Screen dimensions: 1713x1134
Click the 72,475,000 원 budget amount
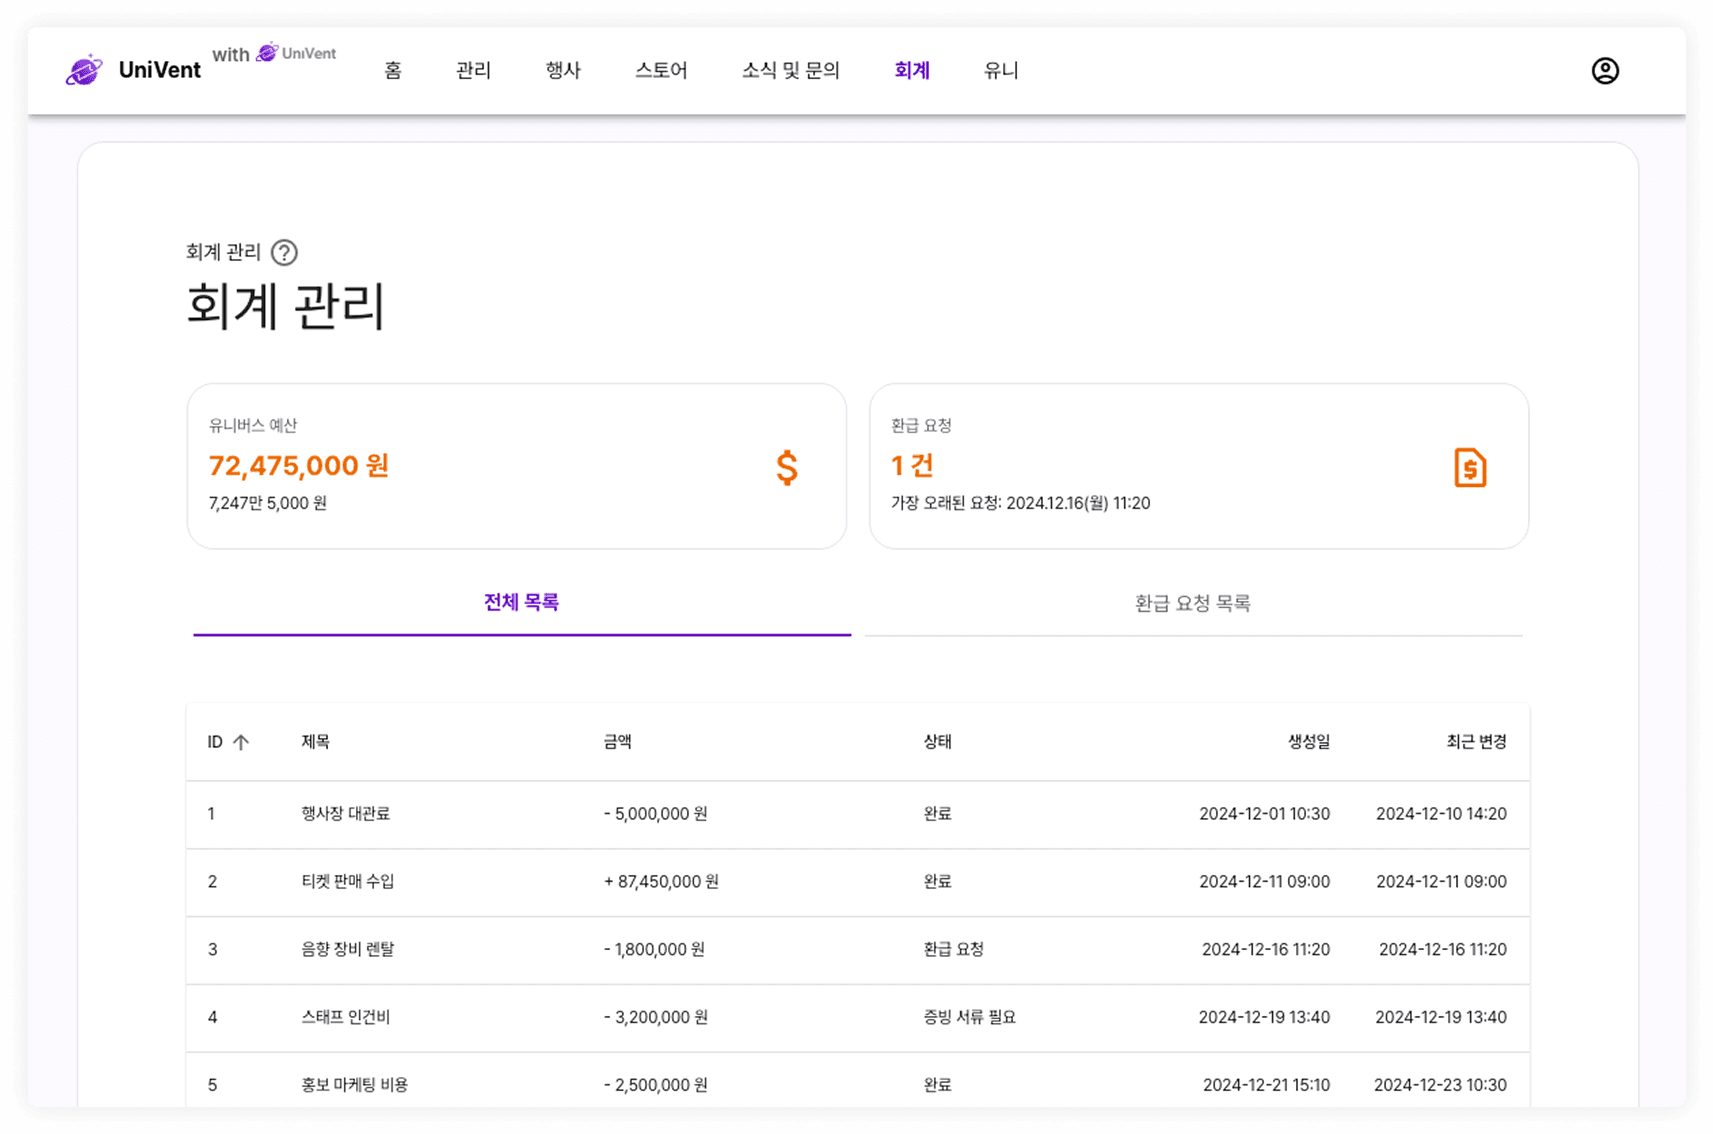[x=299, y=466]
